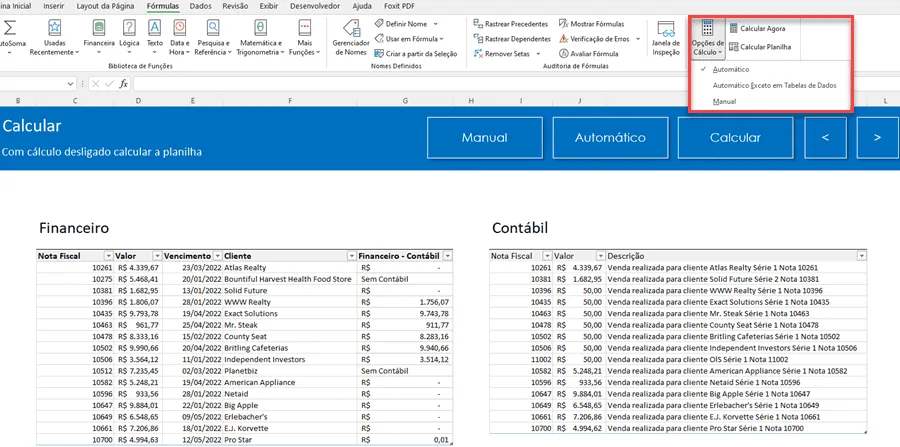Open the Layout da Página tab
The height and width of the screenshot is (447, 900).
point(106,6)
